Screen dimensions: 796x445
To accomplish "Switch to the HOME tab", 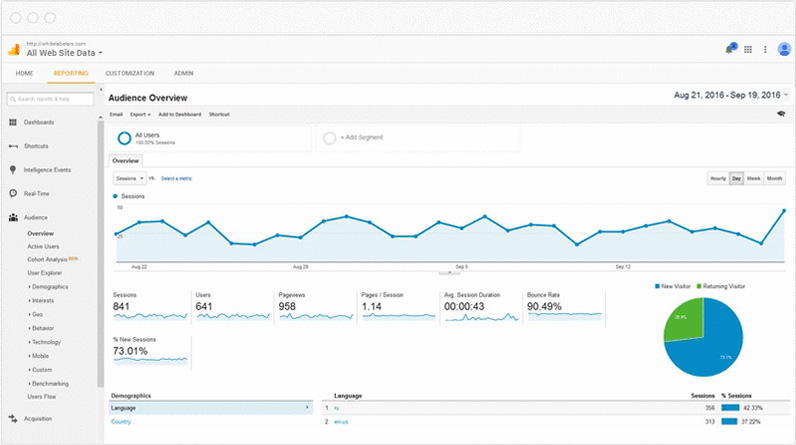I will tap(24, 73).
